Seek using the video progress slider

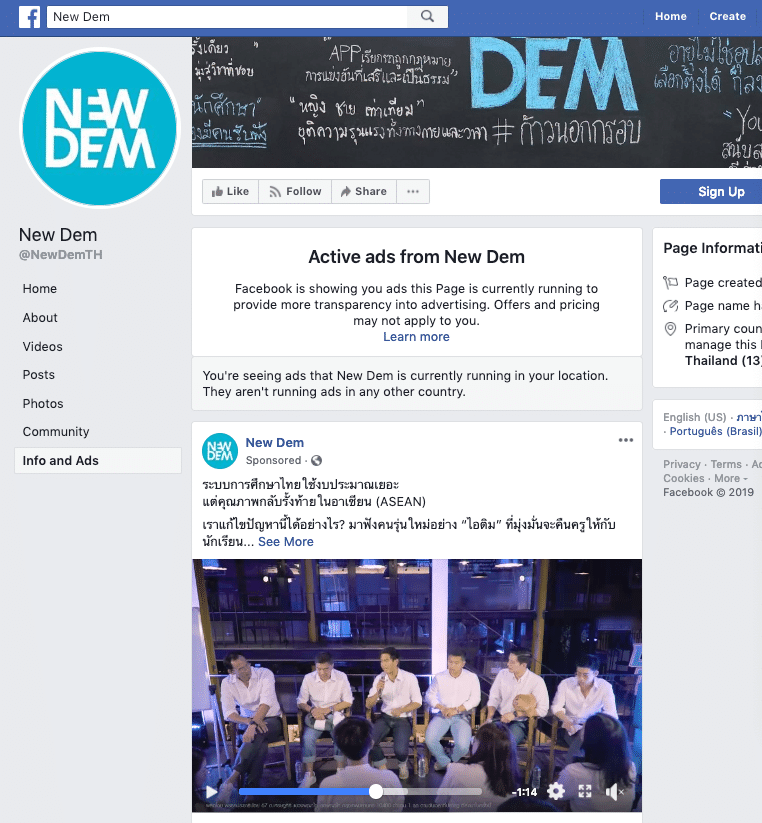tap(360, 792)
